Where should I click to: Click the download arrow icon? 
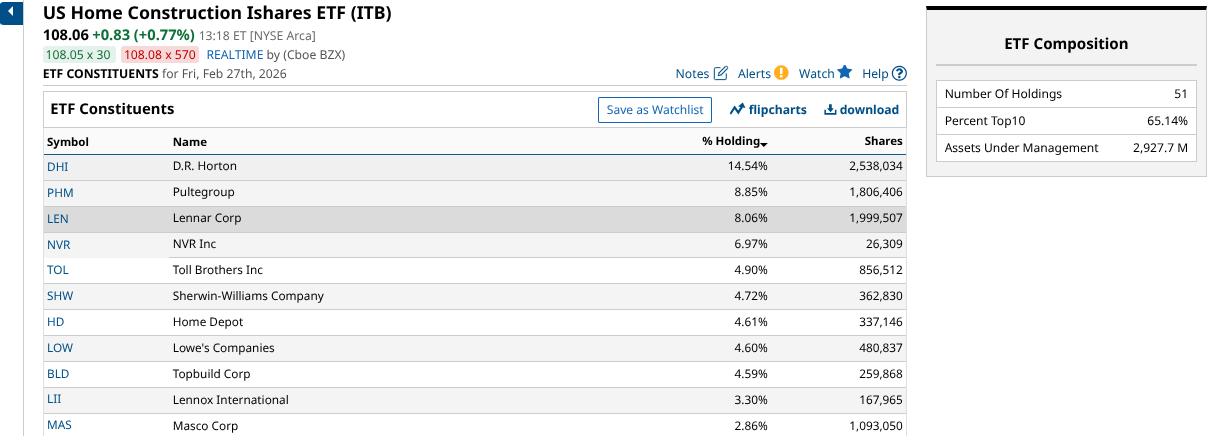tap(830, 110)
